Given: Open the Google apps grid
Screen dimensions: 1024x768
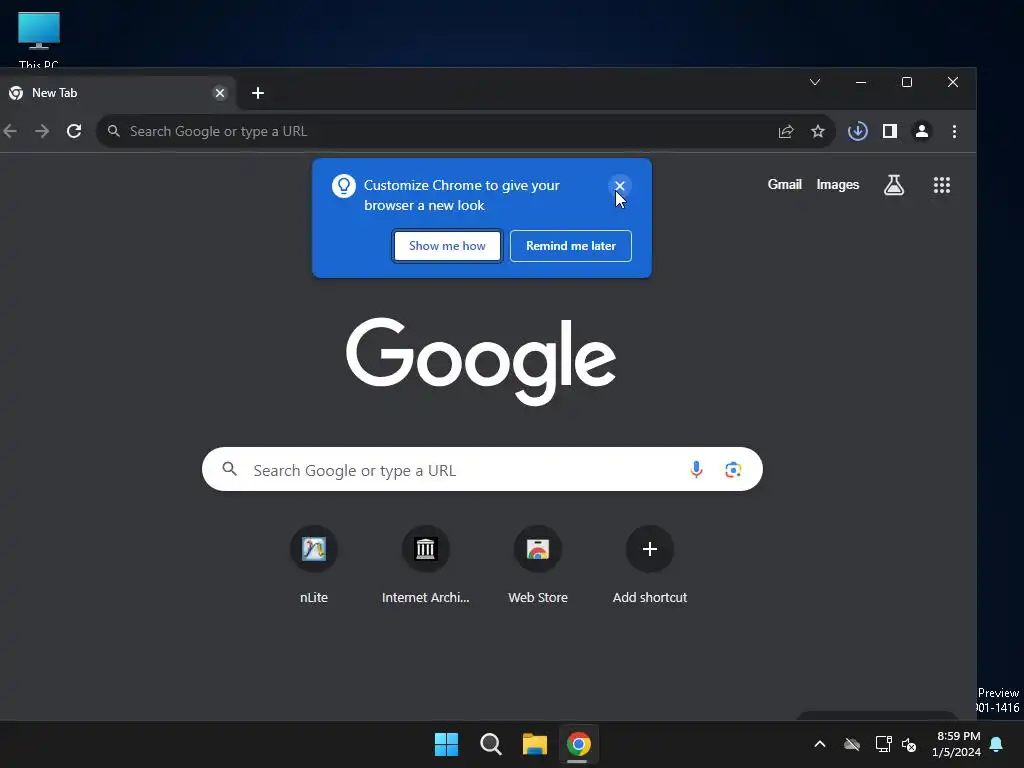Looking at the screenshot, I should pyautogui.click(x=942, y=185).
